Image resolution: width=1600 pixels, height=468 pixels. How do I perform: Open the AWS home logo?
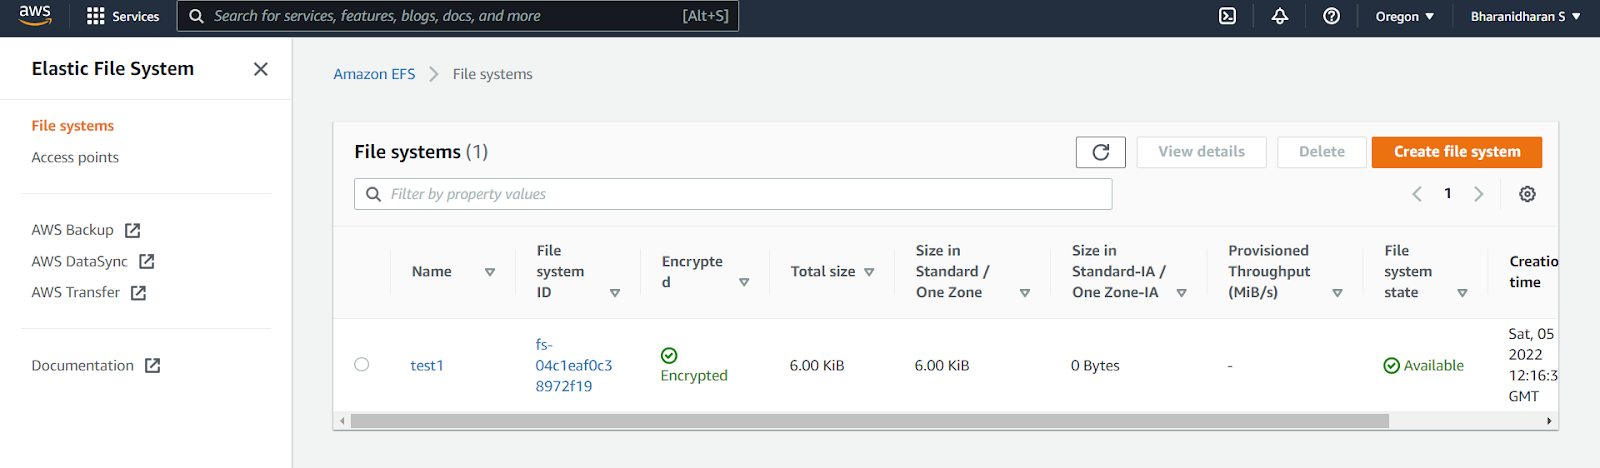[35, 15]
